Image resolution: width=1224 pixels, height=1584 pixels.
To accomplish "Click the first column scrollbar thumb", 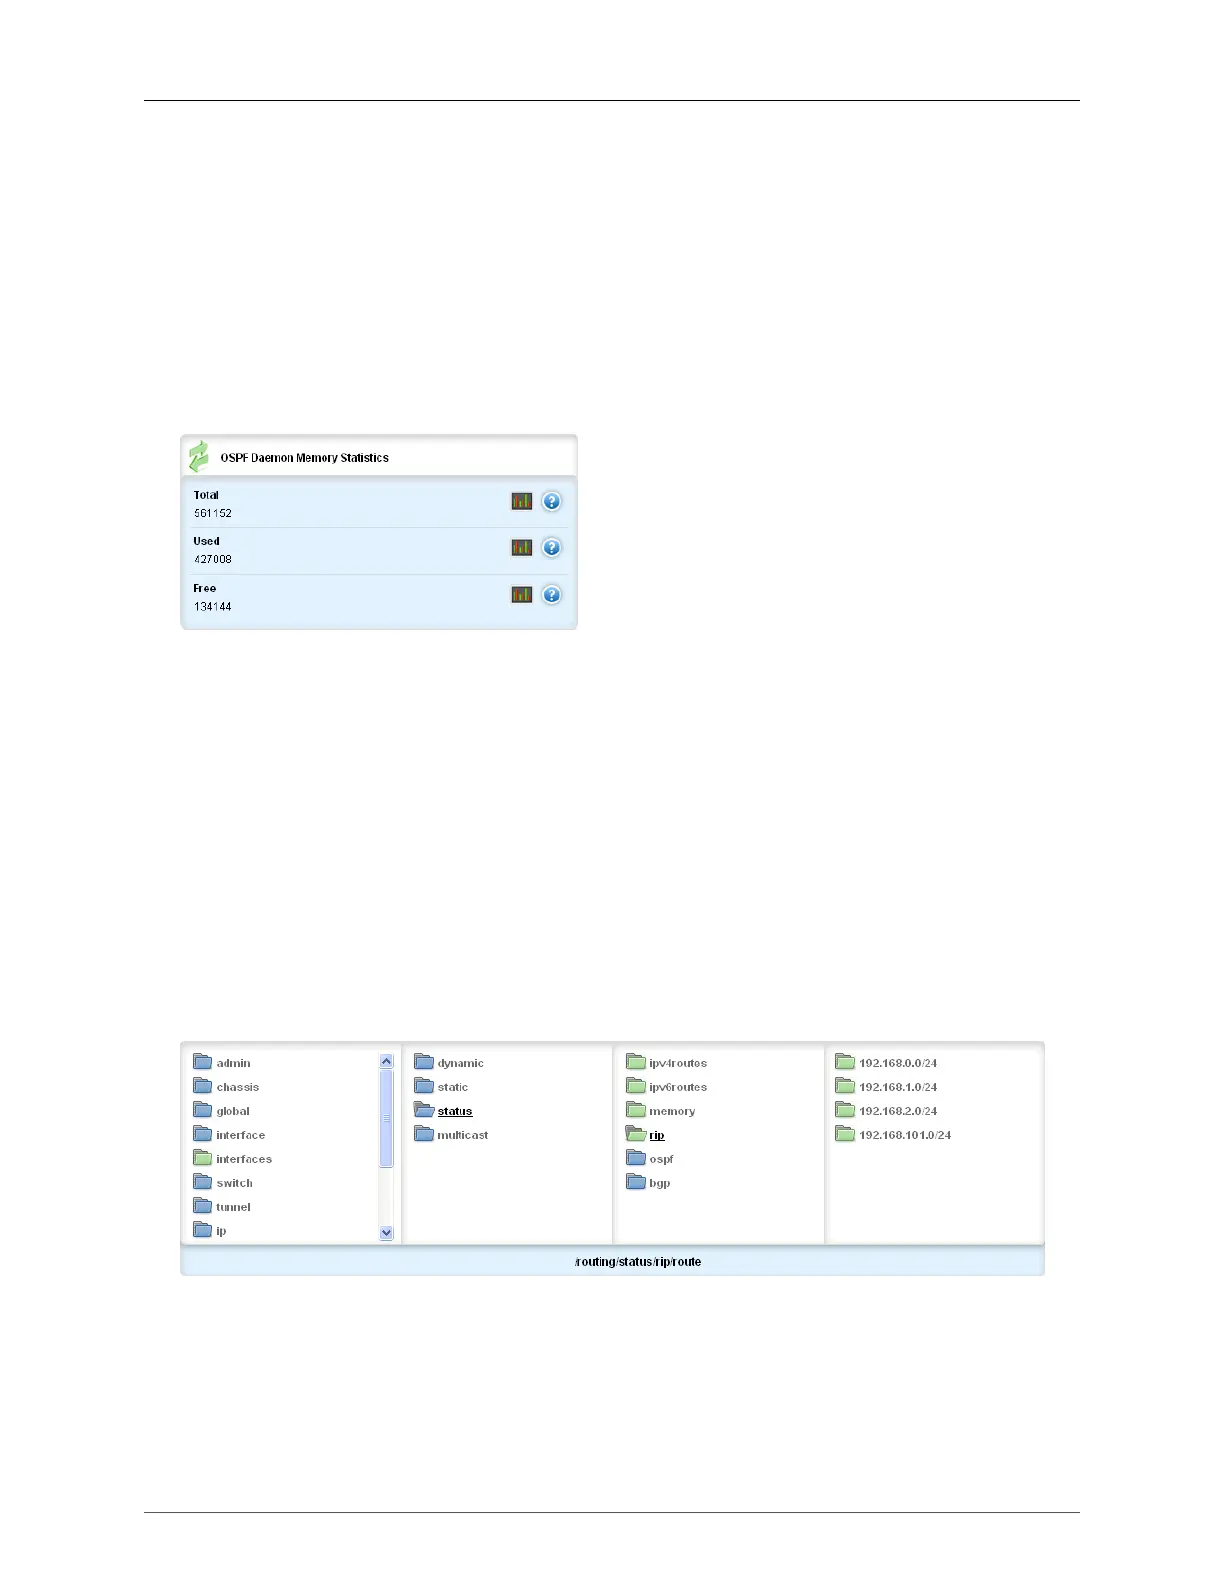I will 387,1118.
